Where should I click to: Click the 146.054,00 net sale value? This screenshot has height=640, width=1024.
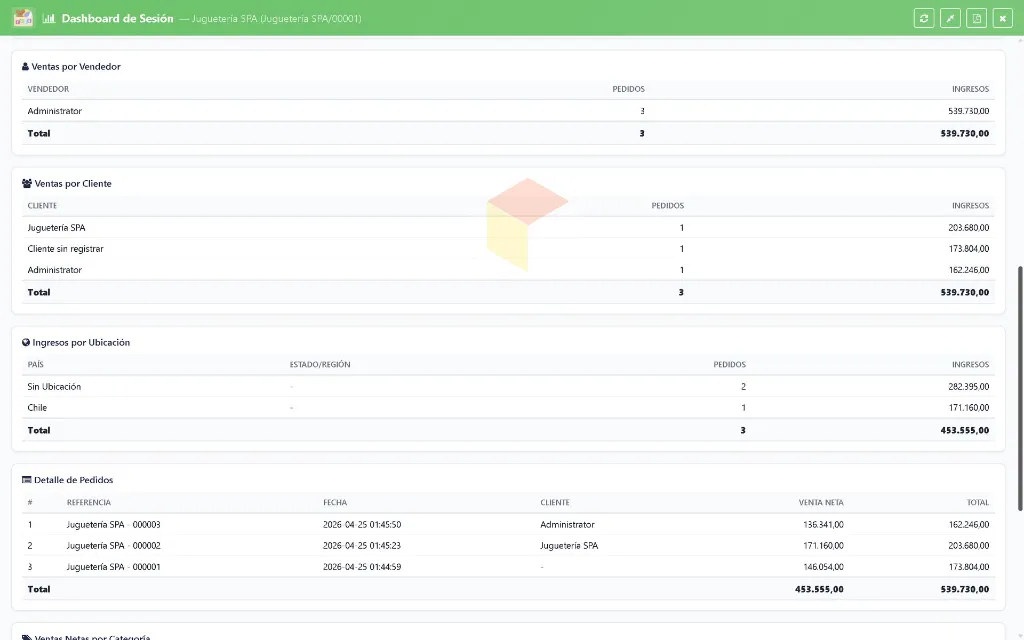[823, 567]
